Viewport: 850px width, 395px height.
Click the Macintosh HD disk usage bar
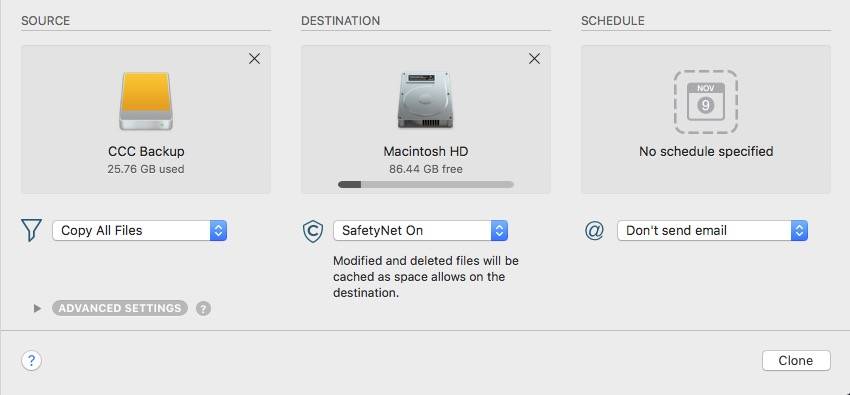pyautogui.click(x=426, y=185)
